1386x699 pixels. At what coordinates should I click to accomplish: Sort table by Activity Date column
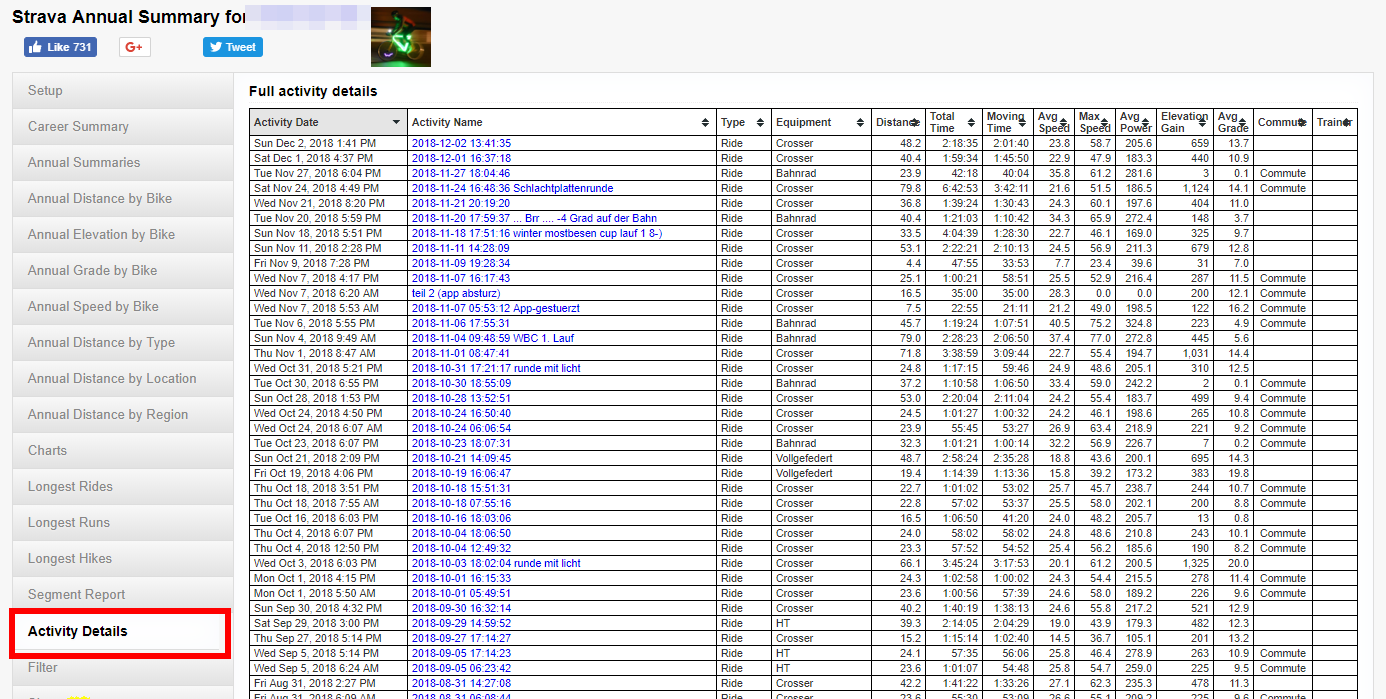[x=328, y=122]
